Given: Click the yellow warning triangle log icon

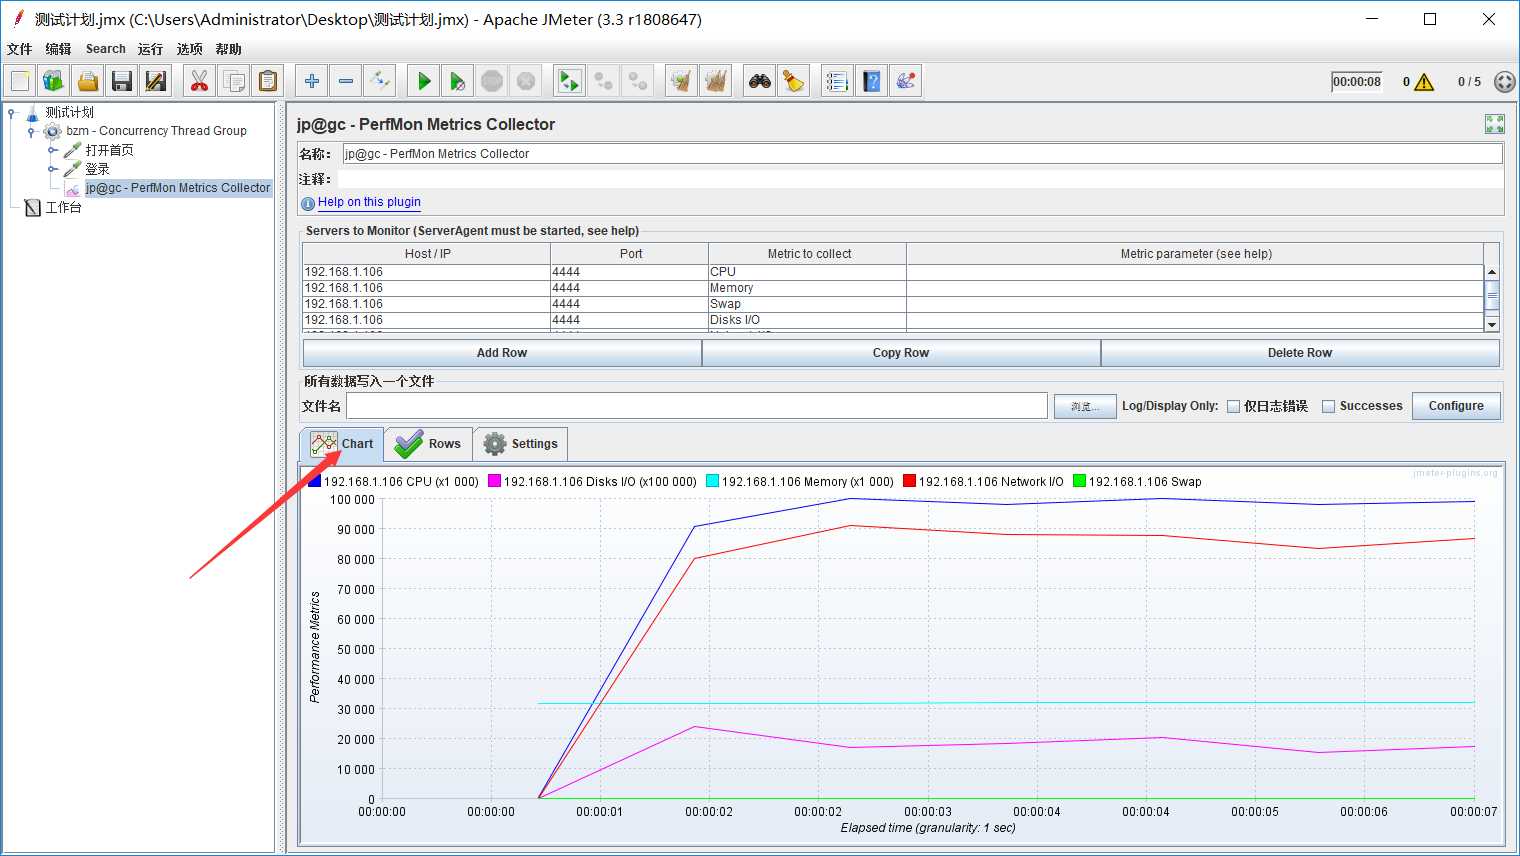Looking at the screenshot, I should (x=1424, y=82).
